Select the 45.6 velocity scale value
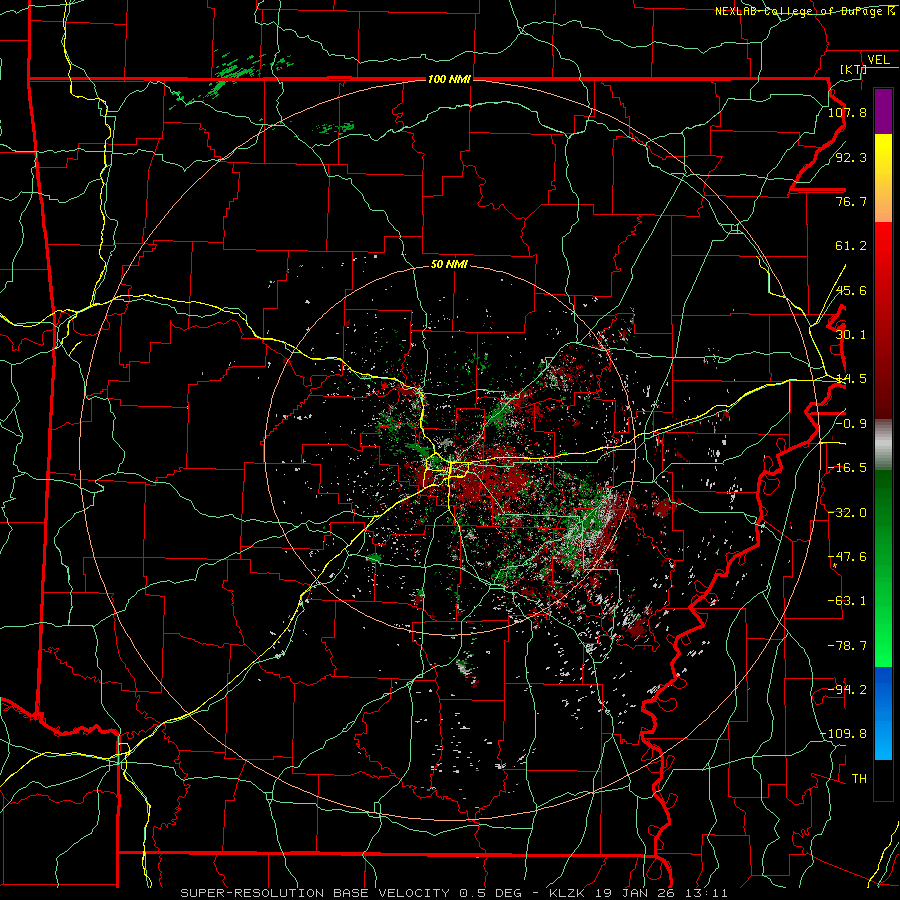Screen dimensions: 900x900 (x=851, y=290)
